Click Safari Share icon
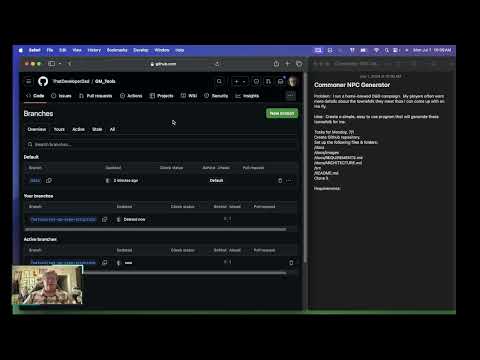Viewport: 480px width, 360px height. point(276,64)
